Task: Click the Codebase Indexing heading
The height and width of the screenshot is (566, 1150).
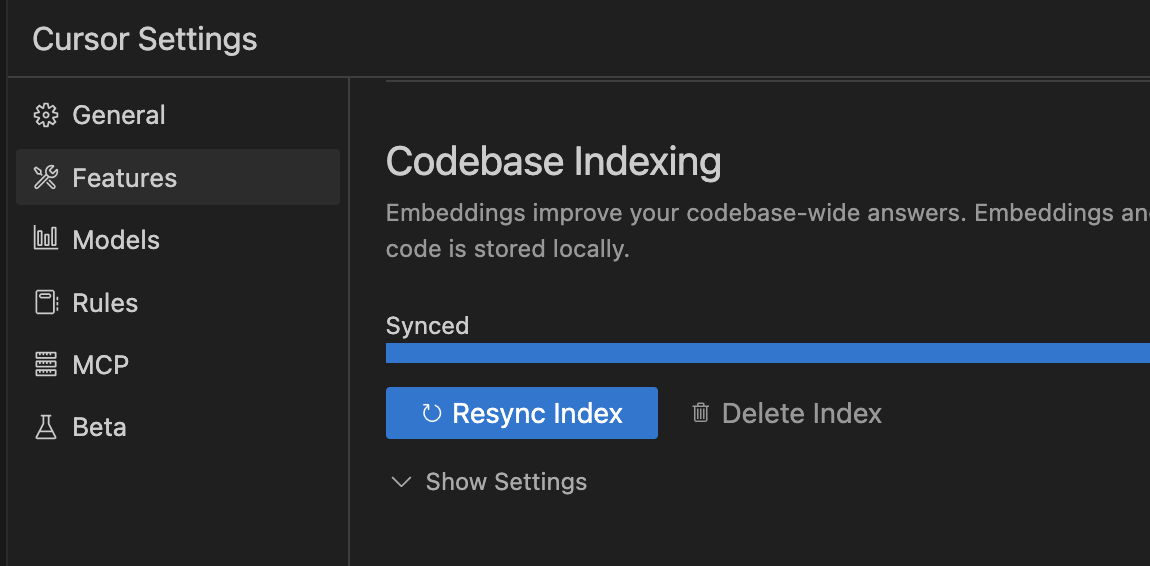Action: (x=554, y=162)
